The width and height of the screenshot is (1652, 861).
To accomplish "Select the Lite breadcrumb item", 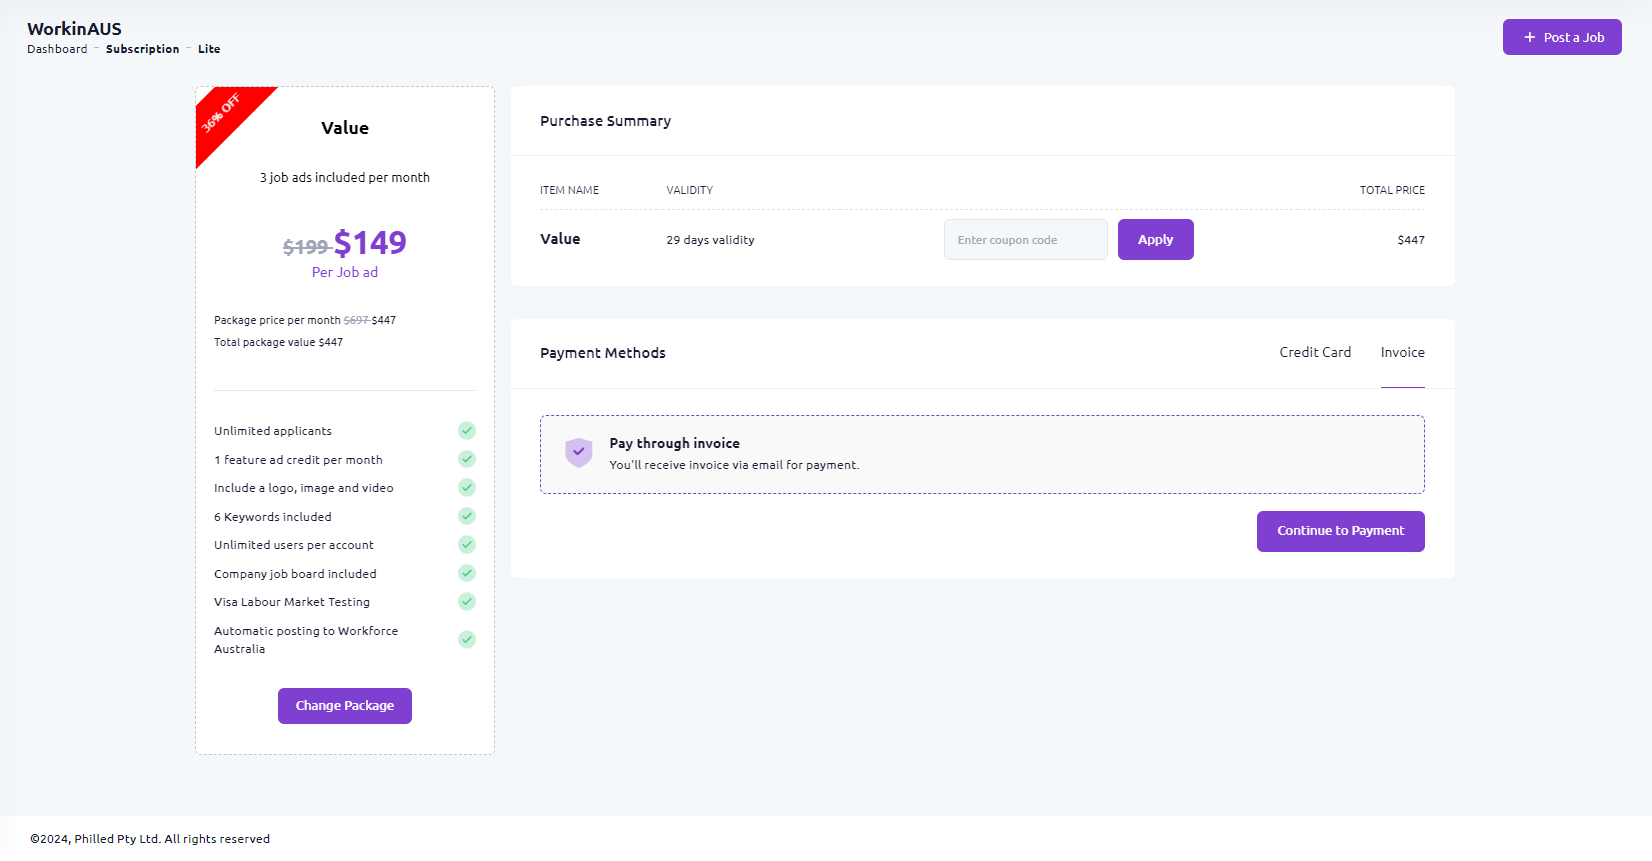I will [x=209, y=49].
